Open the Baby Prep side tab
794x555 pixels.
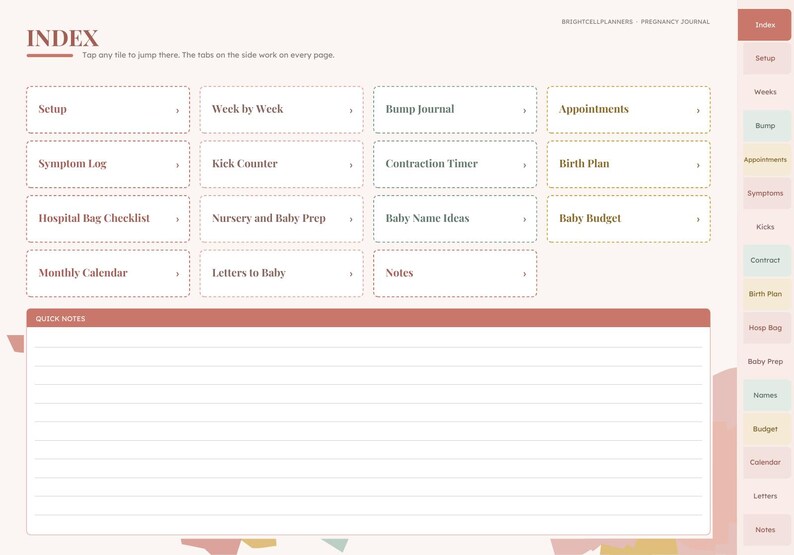[x=767, y=362]
